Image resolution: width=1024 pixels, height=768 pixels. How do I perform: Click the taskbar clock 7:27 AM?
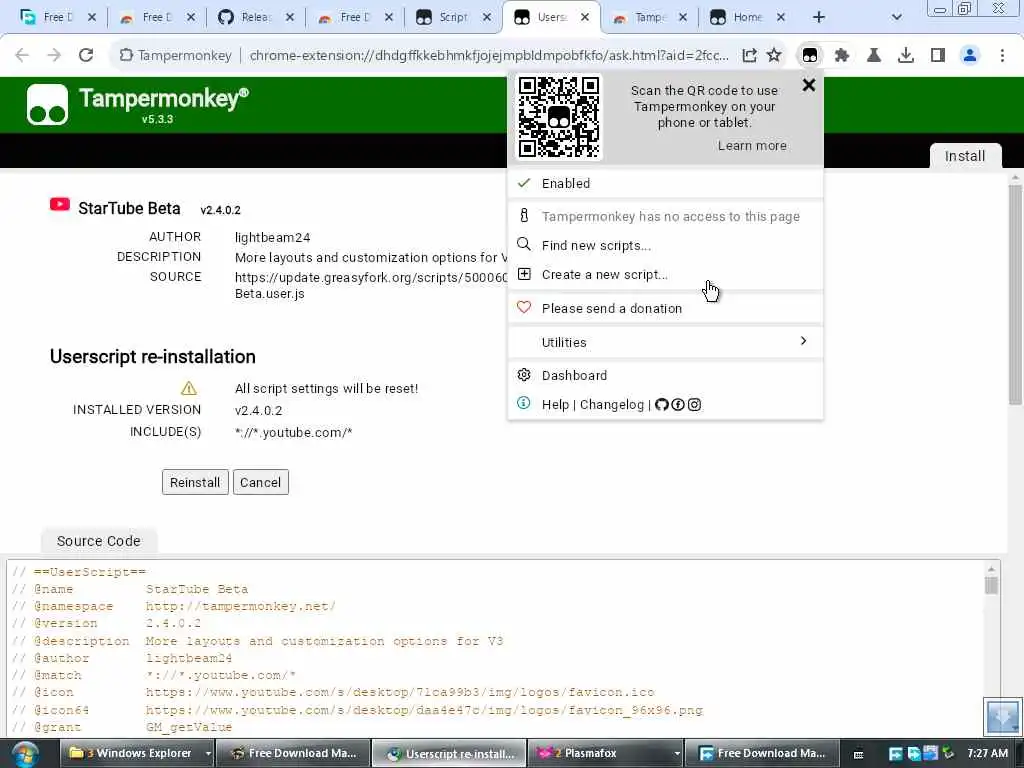pyautogui.click(x=987, y=754)
